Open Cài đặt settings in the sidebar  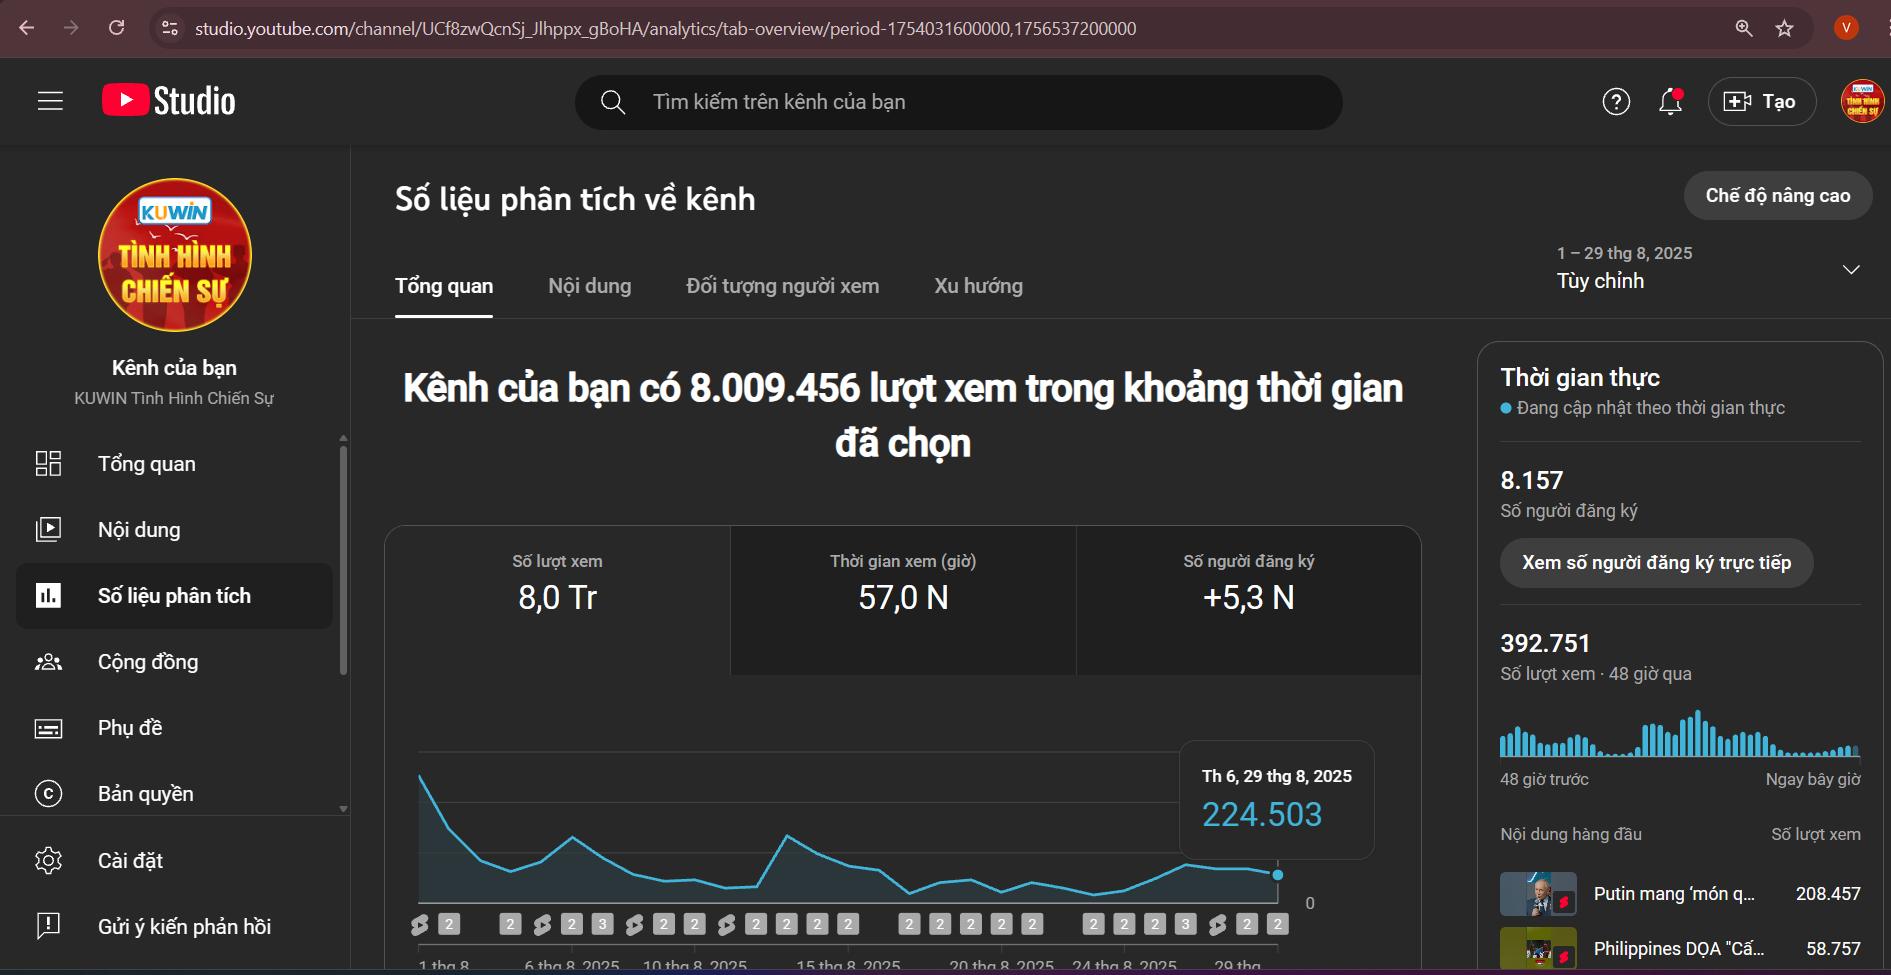(x=174, y=861)
